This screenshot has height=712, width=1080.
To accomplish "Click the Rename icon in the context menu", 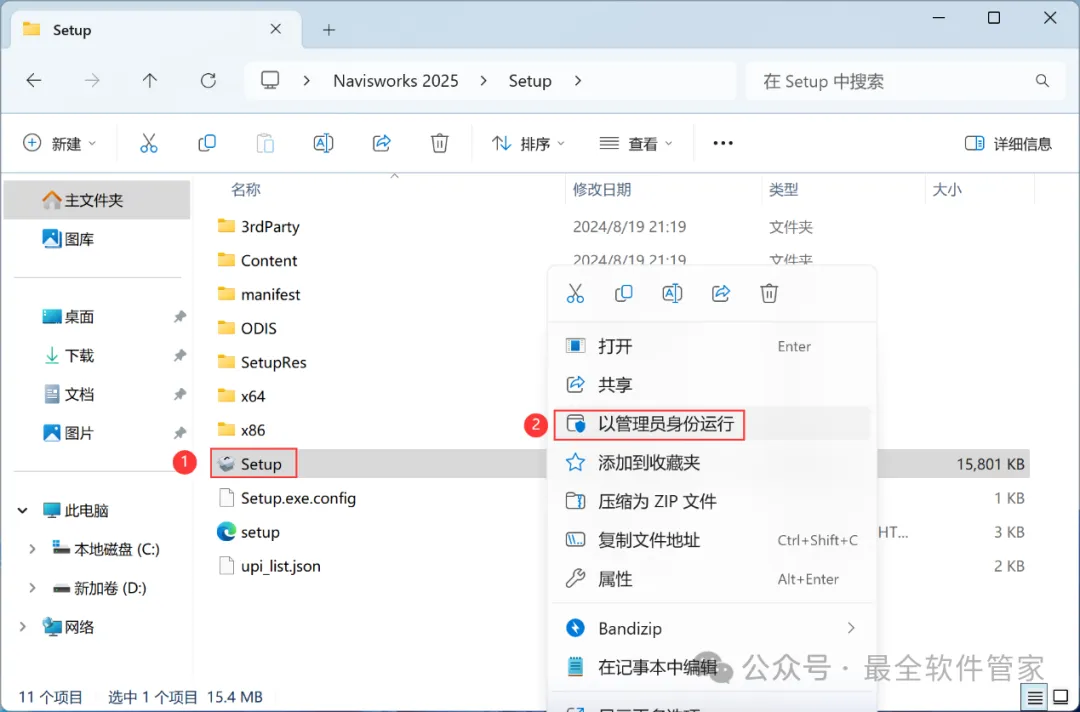I will 672,293.
